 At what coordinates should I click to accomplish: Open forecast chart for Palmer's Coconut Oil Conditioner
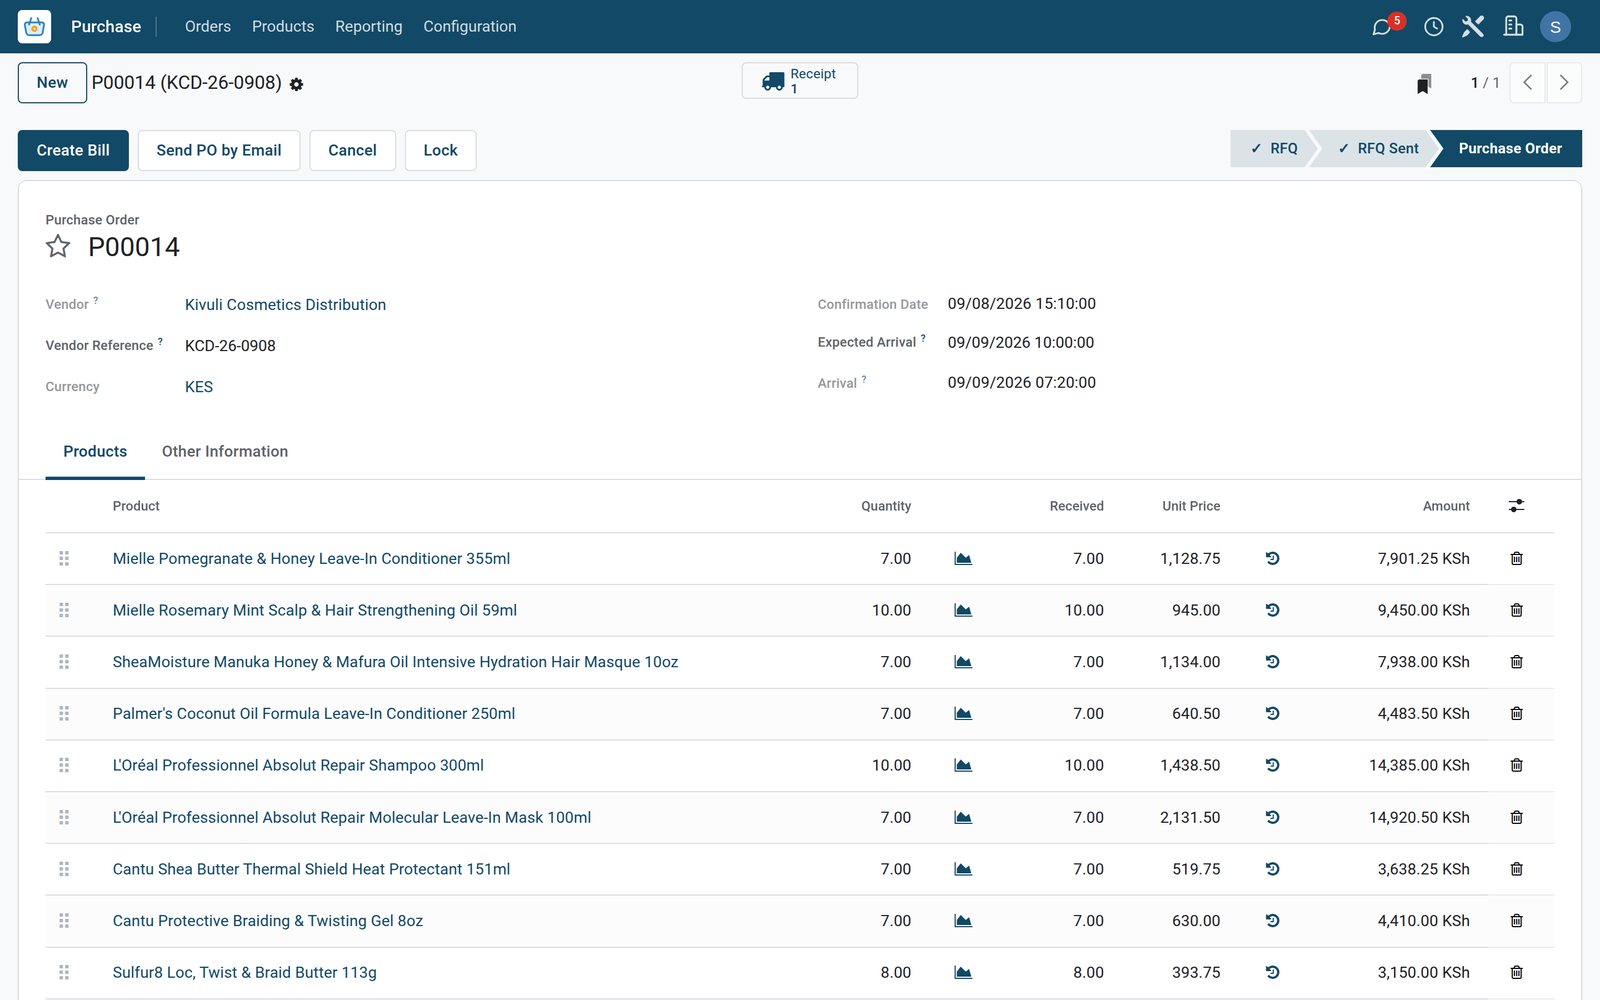click(x=963, y=714)
